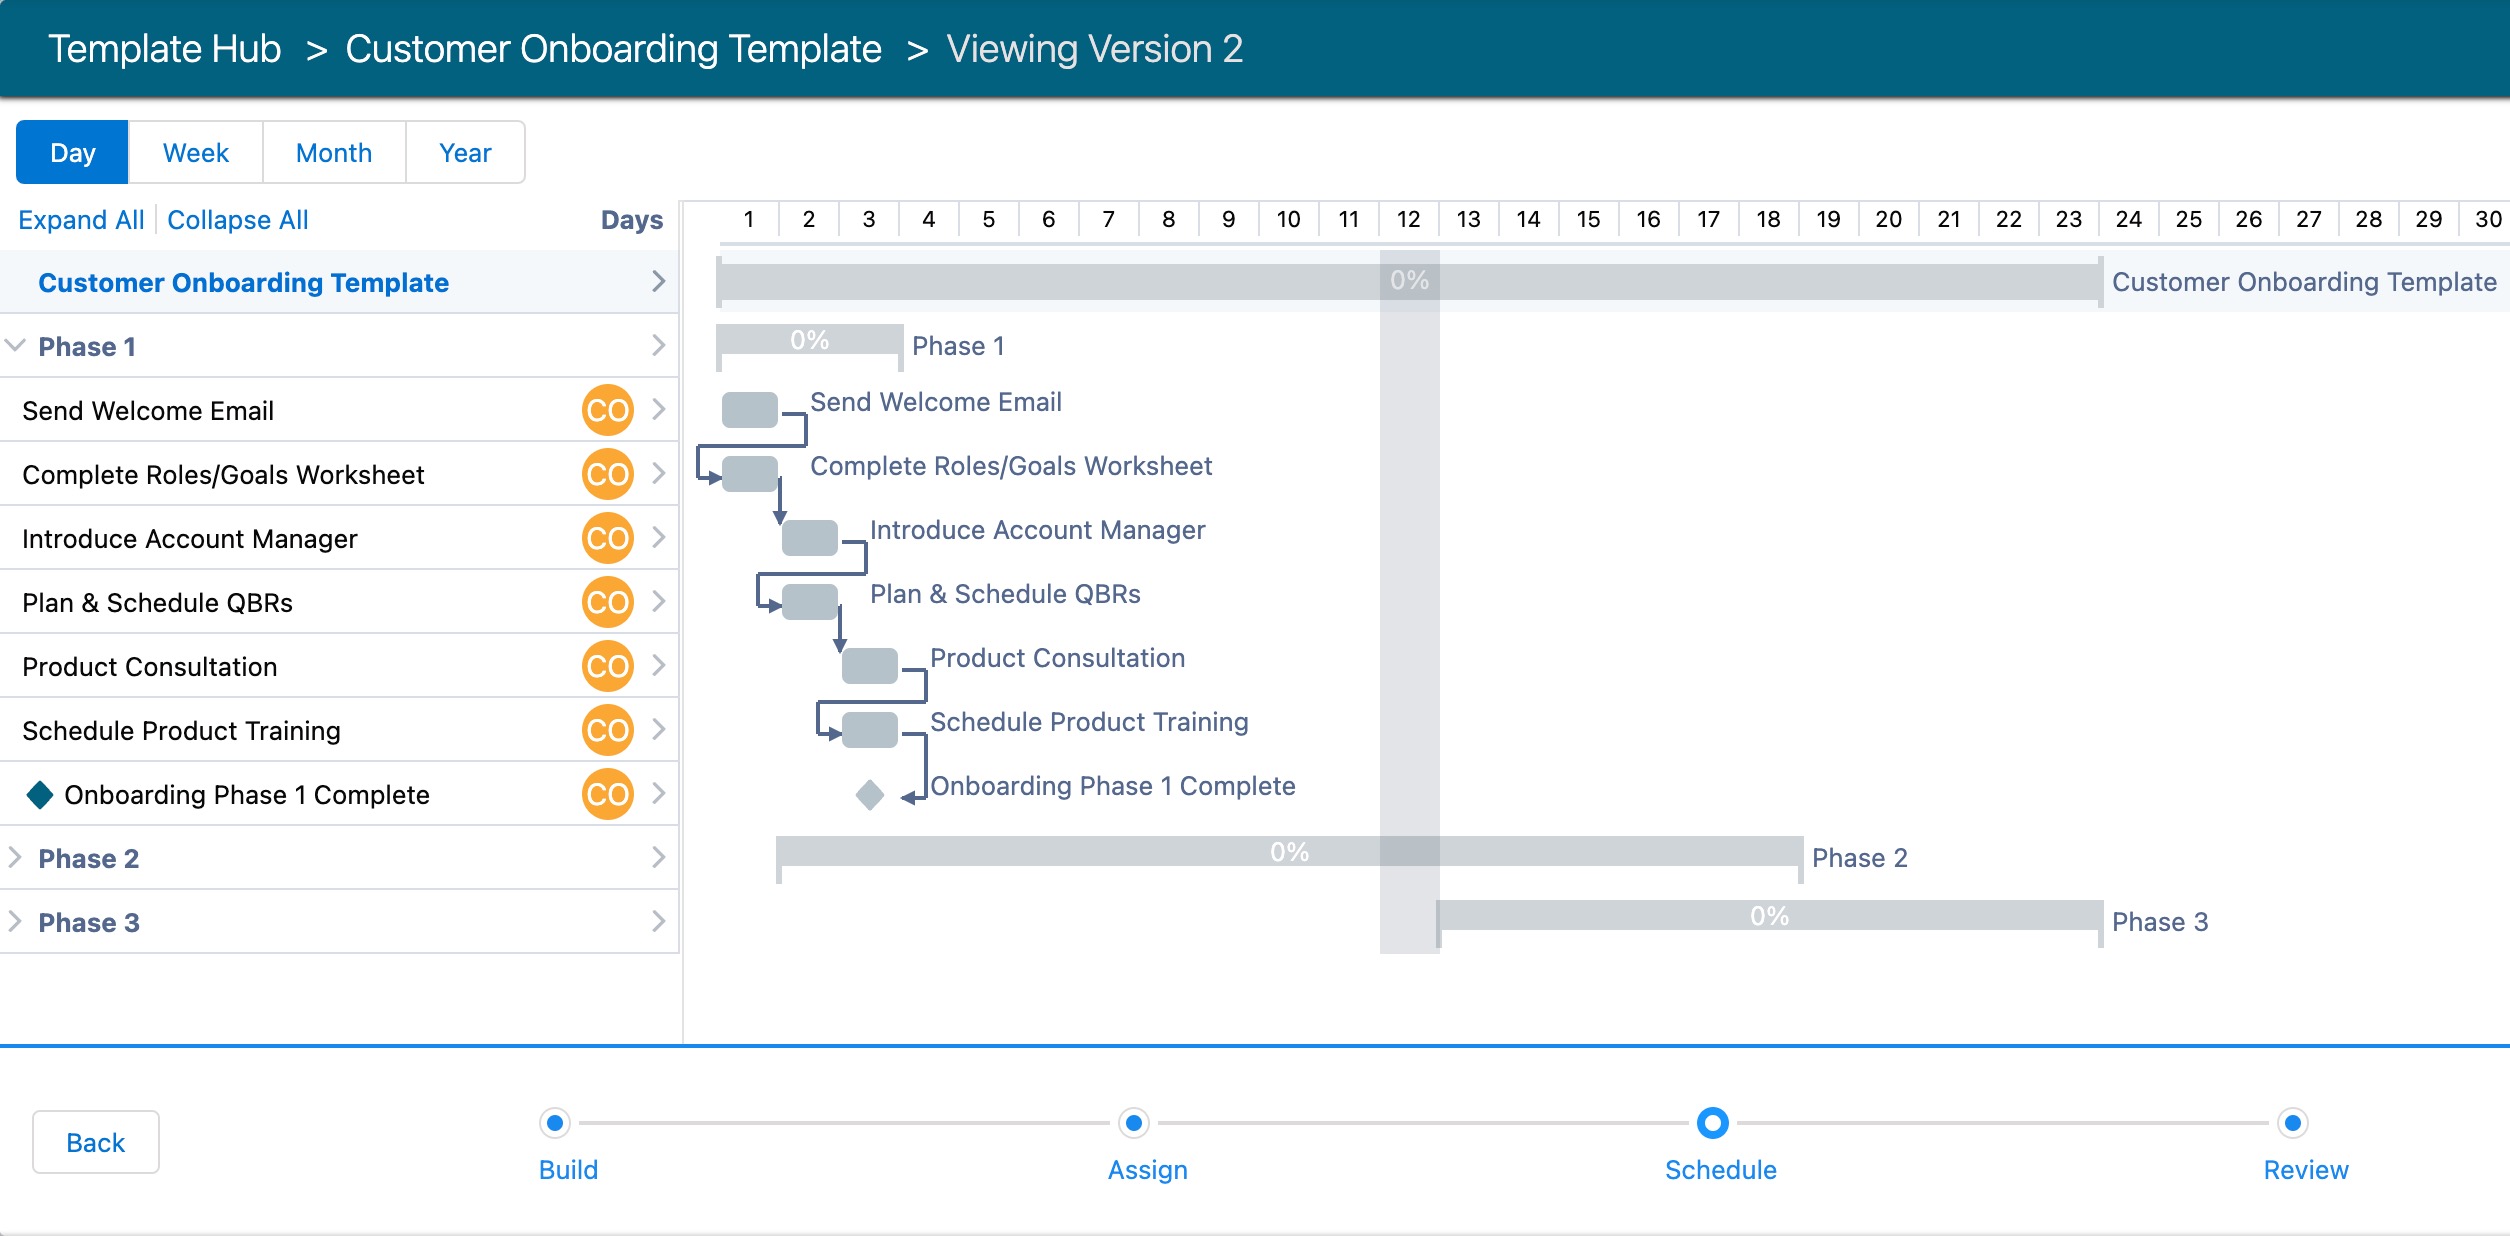2510x1236 pixels.
Task: Click the Back button
Action: (95, 1141)
